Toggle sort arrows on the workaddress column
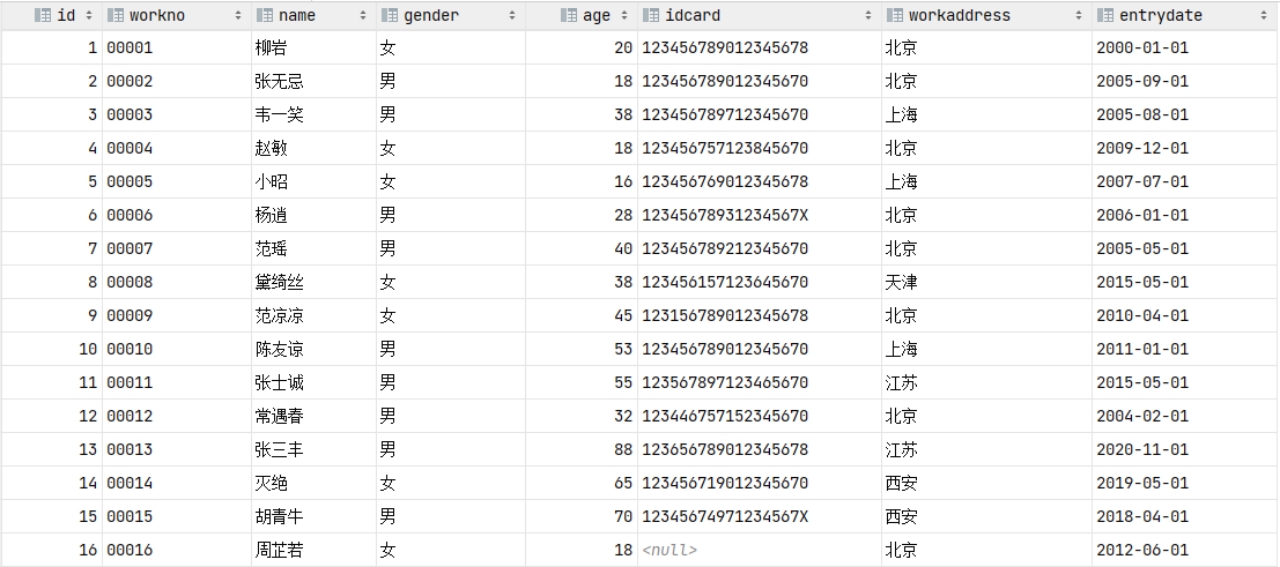 click(x=1079, y=16)
